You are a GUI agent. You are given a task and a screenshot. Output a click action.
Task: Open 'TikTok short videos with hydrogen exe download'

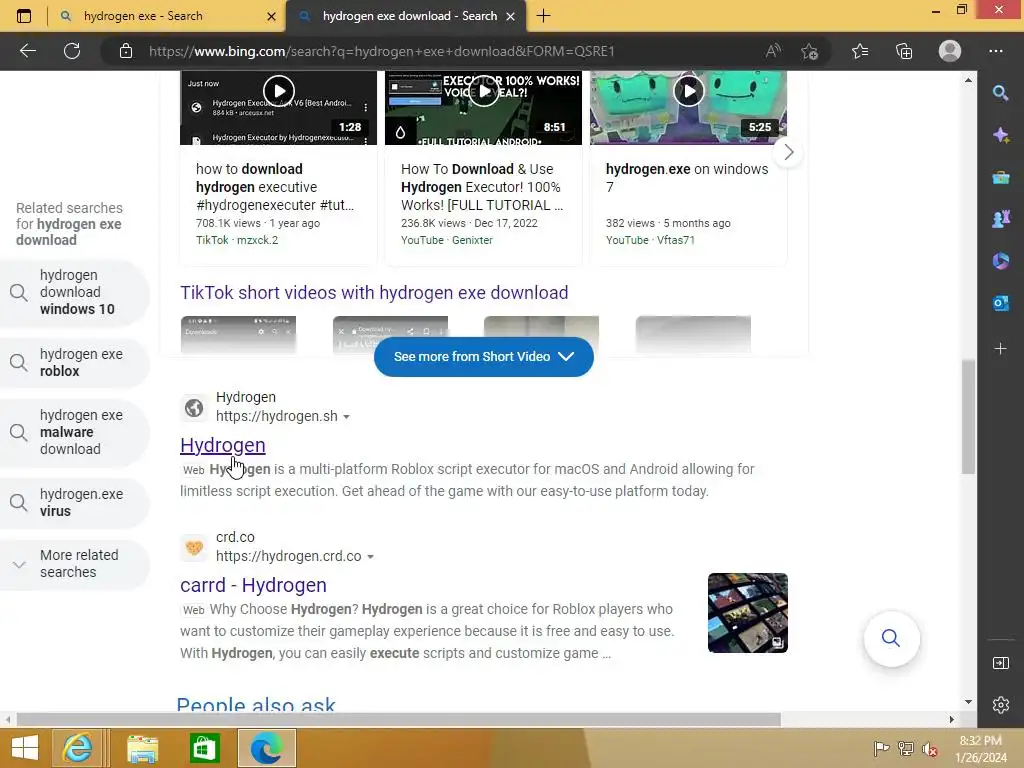(374, 293)
